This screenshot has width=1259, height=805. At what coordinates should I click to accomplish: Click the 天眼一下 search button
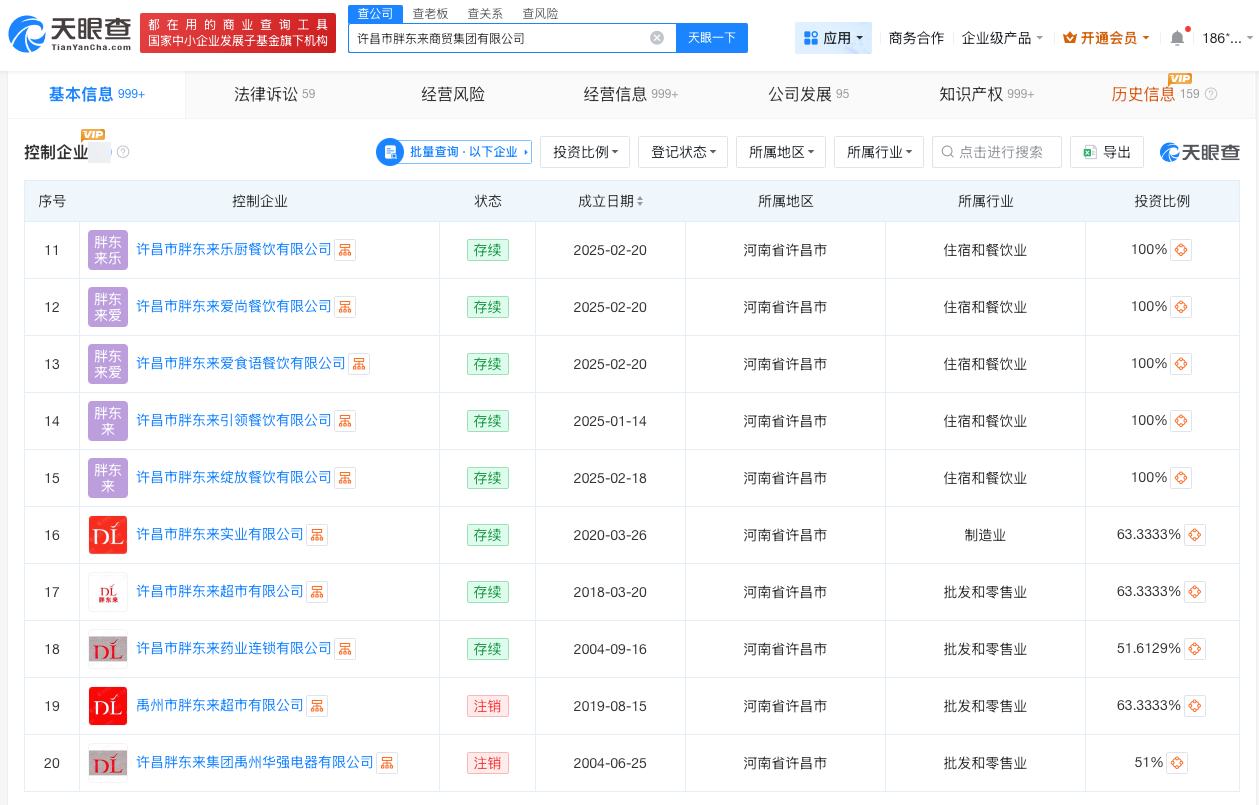711,38
